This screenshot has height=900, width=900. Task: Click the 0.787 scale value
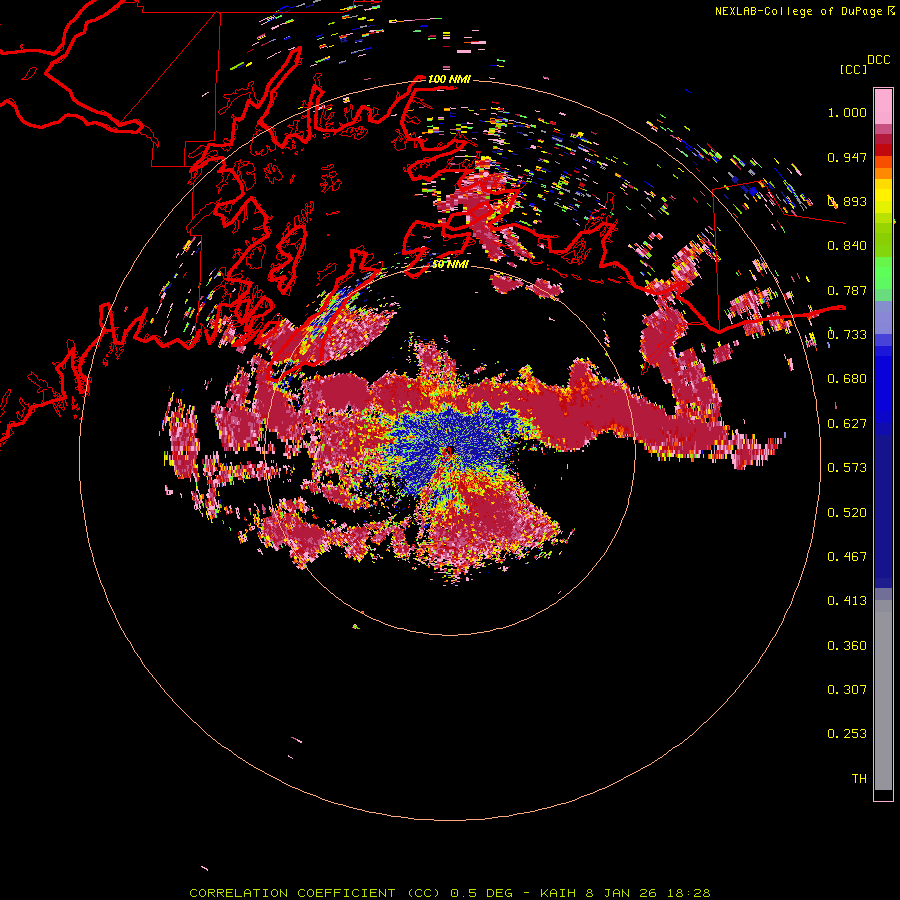point(847,290)
